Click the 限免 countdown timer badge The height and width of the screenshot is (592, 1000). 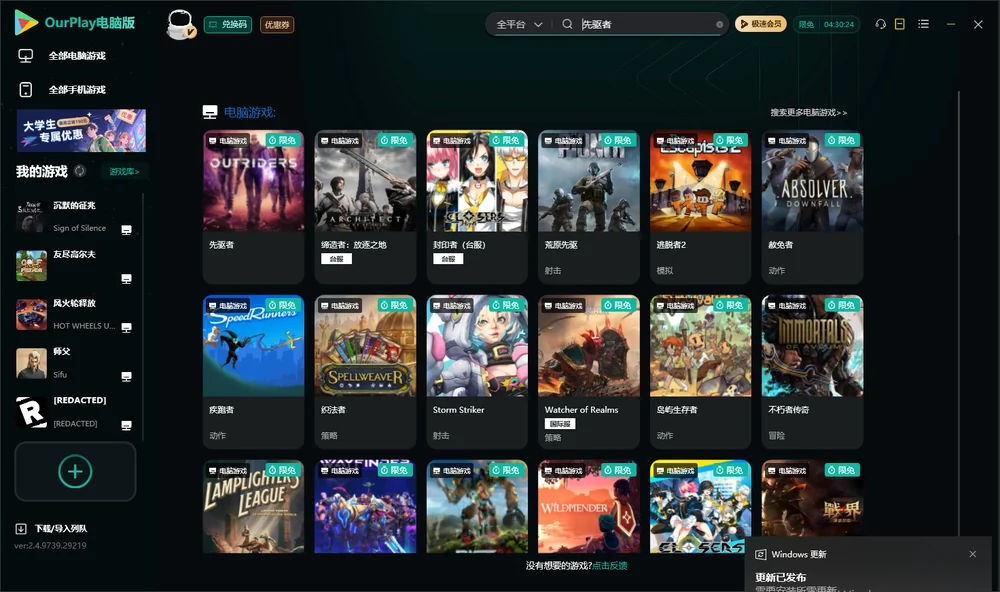826,24
